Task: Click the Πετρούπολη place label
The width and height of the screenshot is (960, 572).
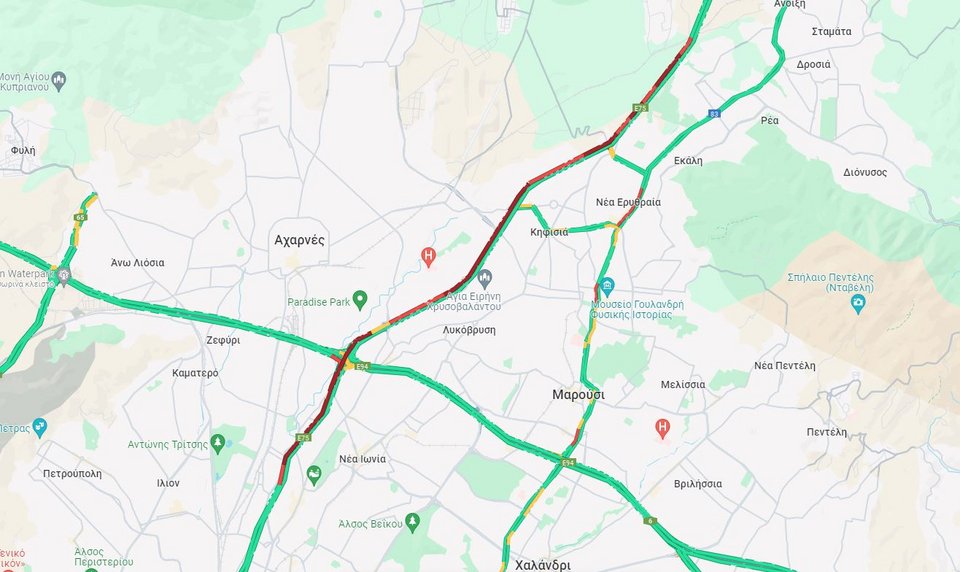Action: [x=72, y=473]
